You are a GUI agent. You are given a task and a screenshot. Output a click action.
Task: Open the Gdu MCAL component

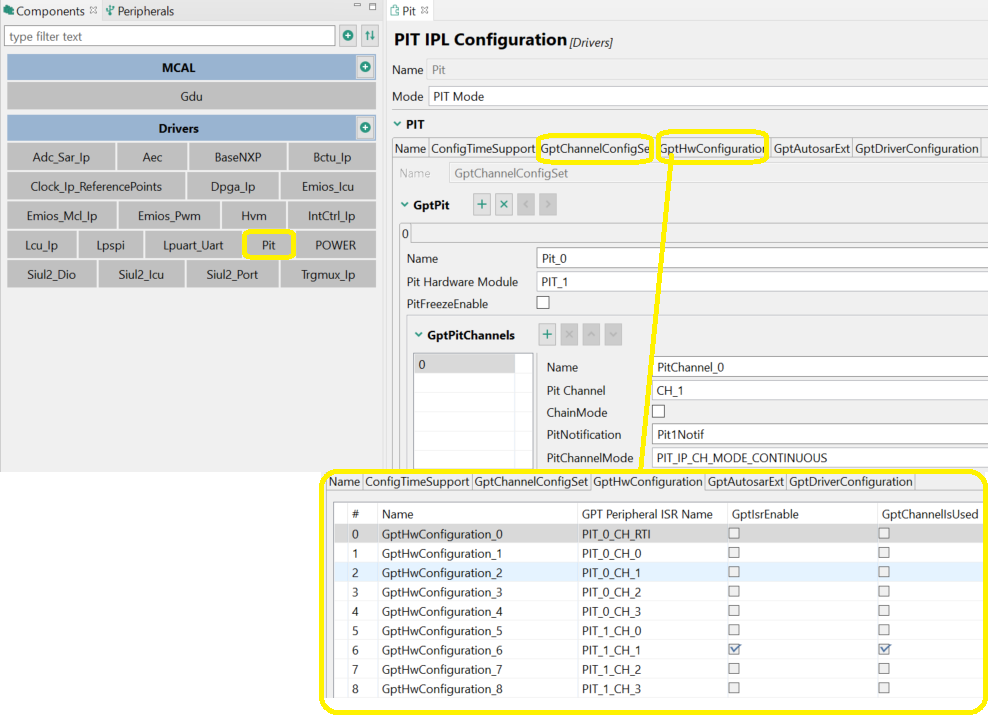pyautogui.click(x=191, y=96)
